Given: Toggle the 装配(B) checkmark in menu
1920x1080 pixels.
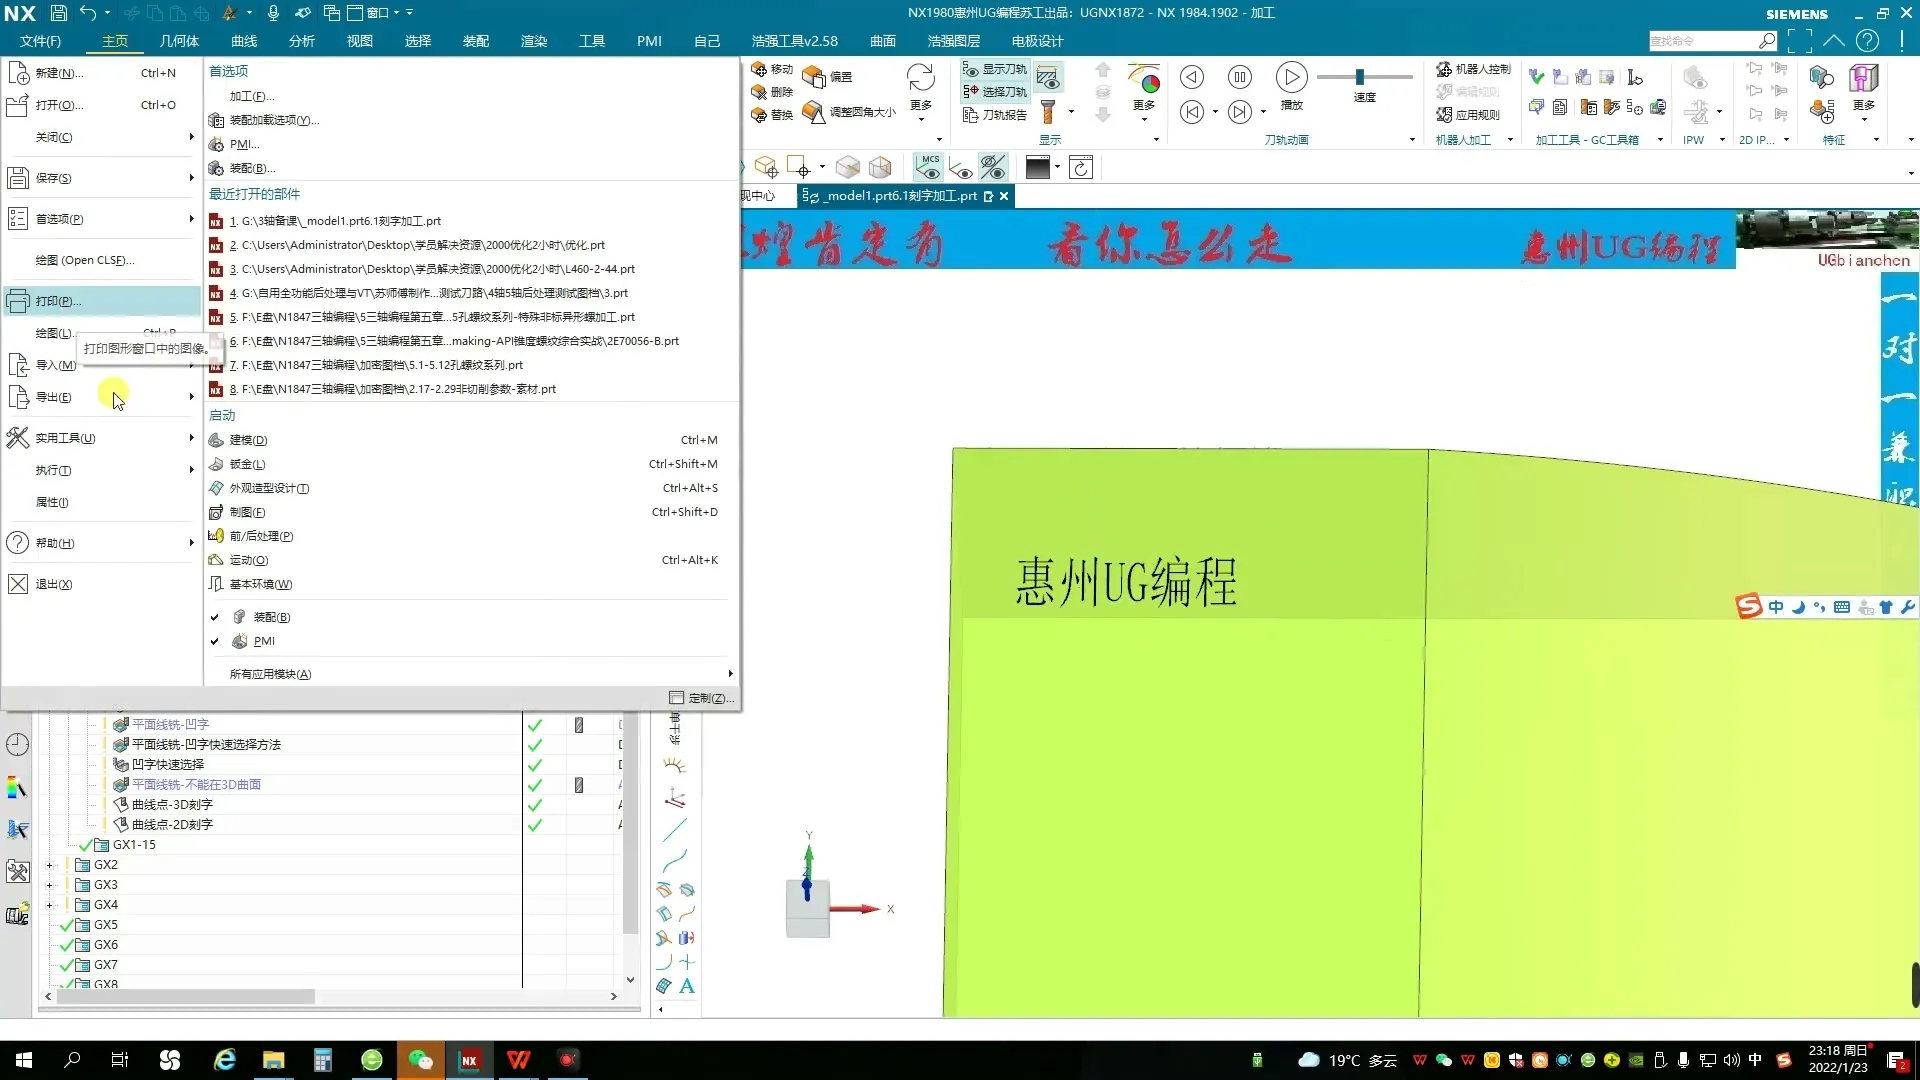Looking at the screenshot, I should pyautogui.click(x=215, y=617).
